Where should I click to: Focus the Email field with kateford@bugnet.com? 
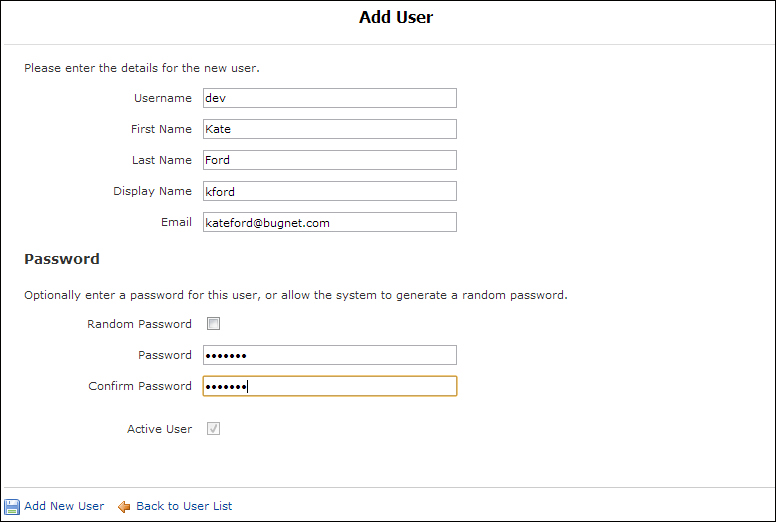pyautogui.click(x=329, y=222)
